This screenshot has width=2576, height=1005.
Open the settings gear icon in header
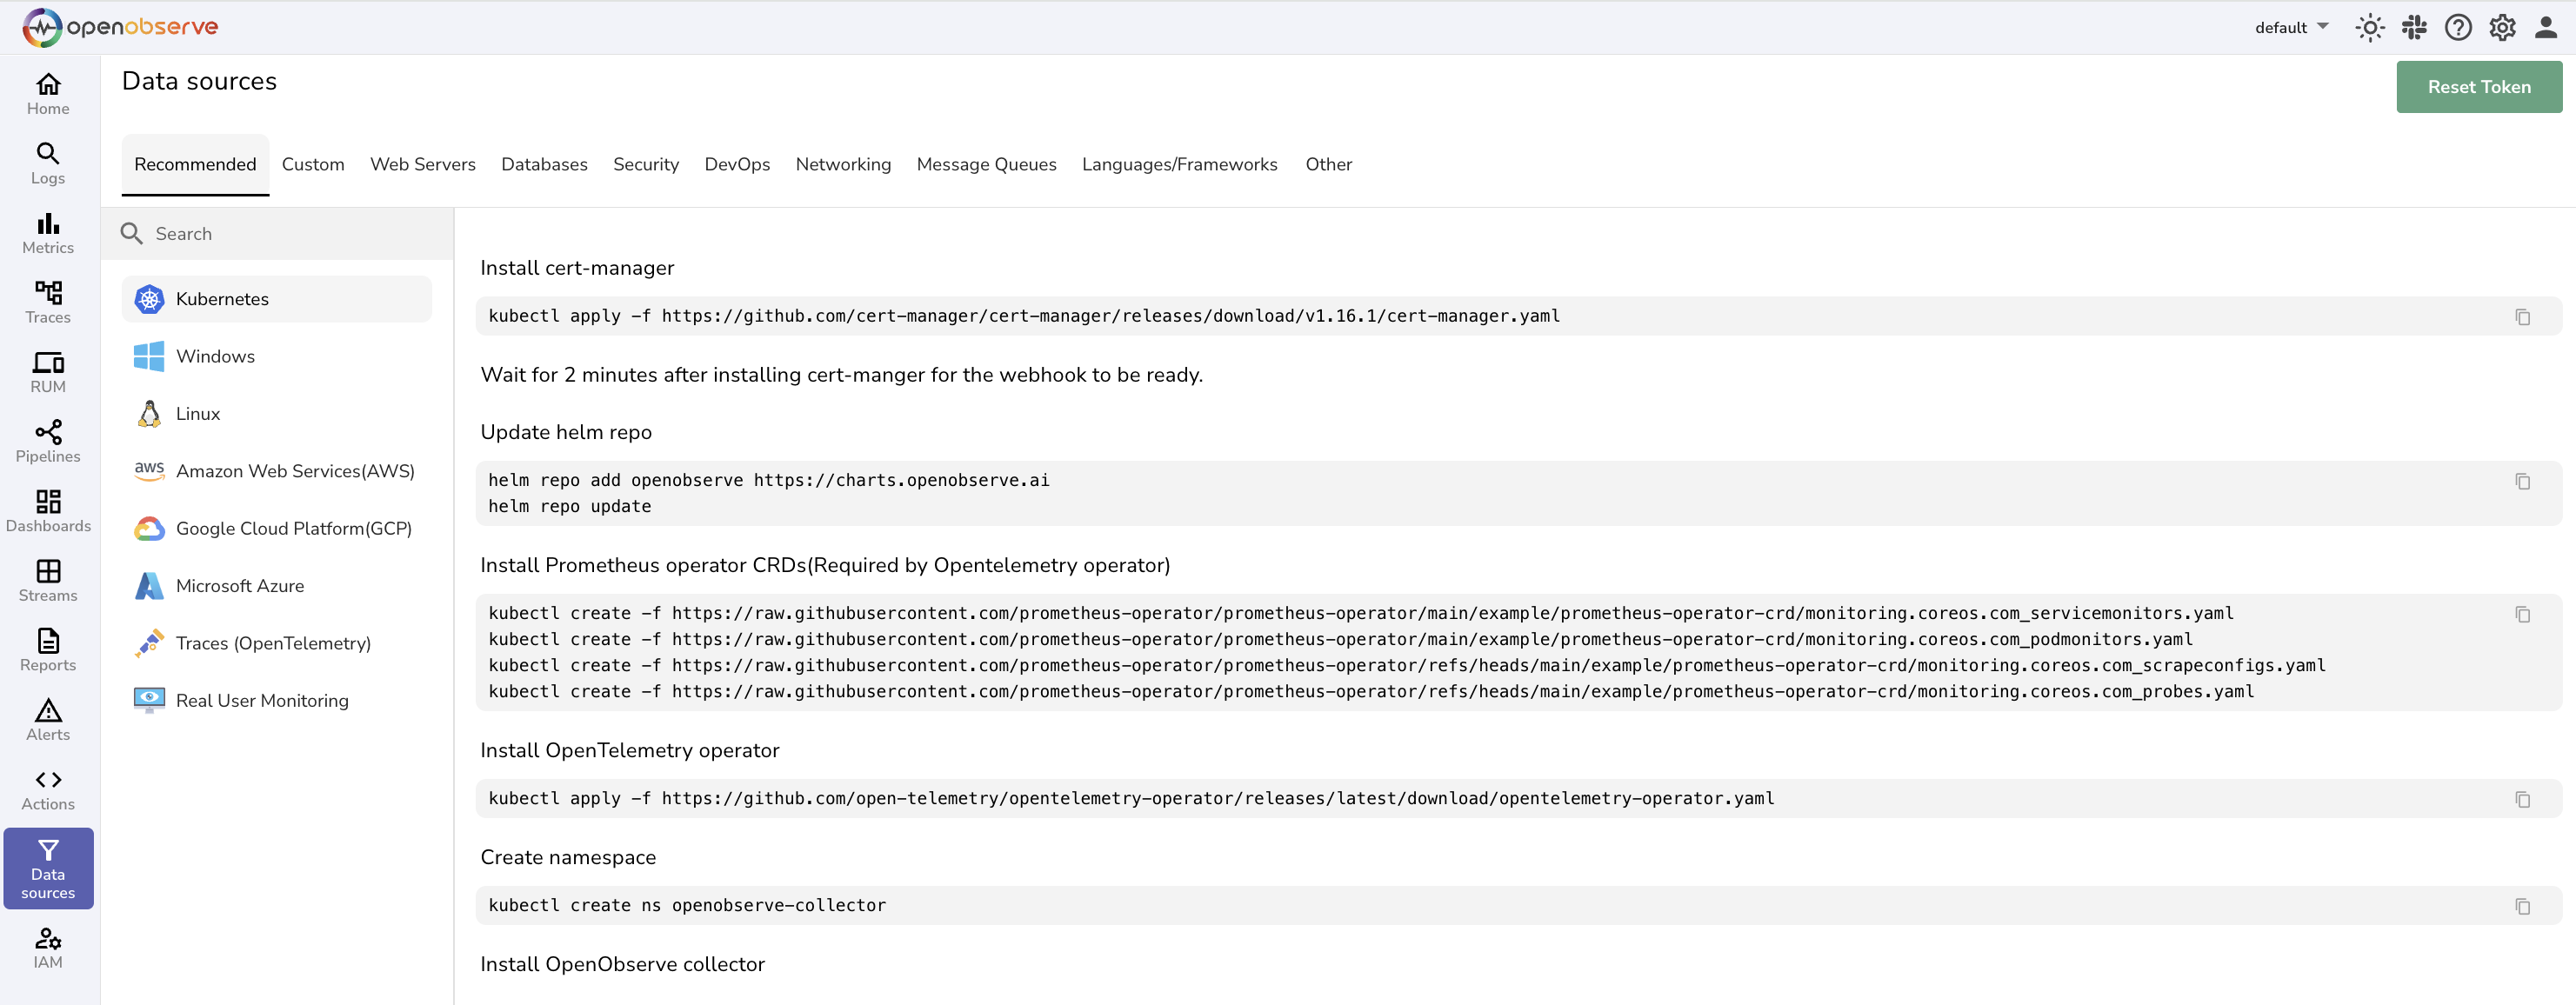(x=2502, y=27)
